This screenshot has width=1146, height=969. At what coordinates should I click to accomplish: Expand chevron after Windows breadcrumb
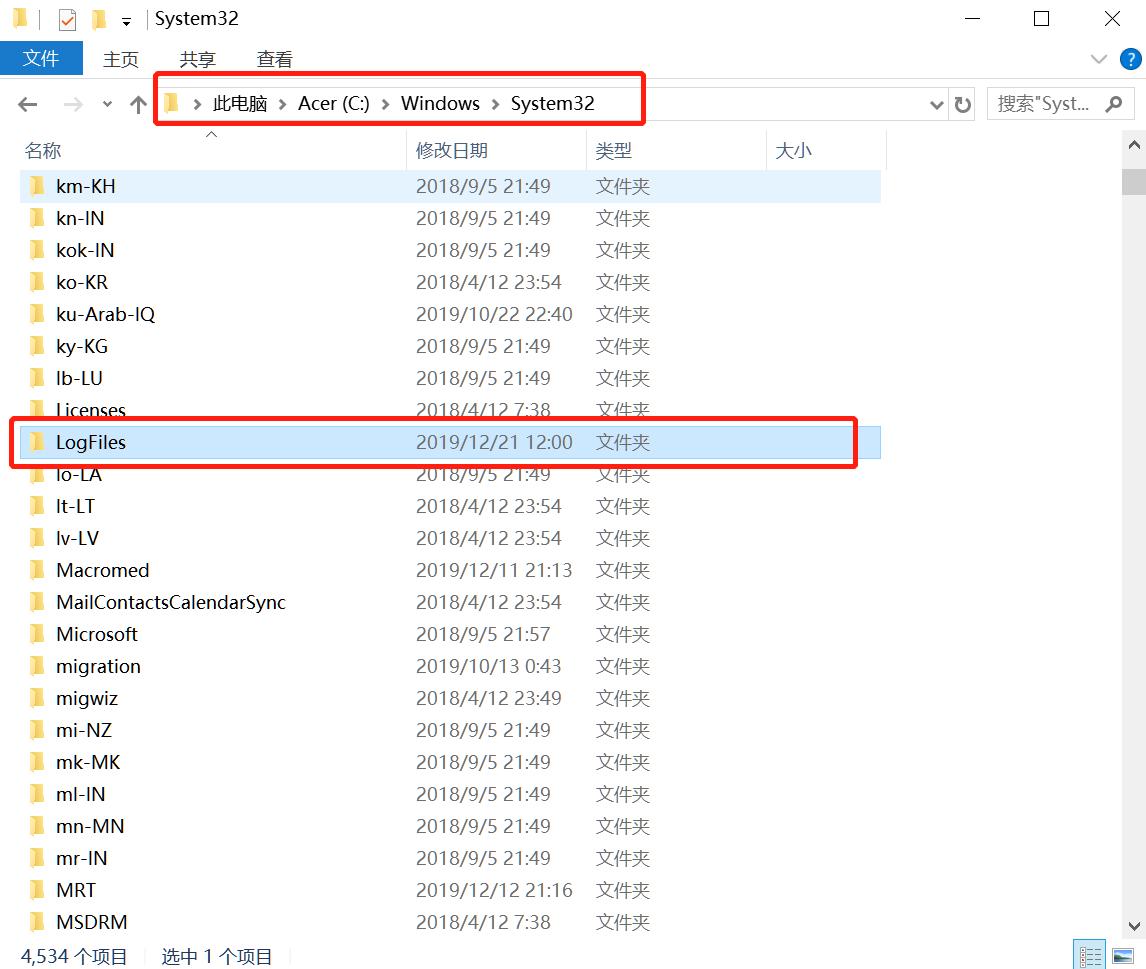pos(496,104)
